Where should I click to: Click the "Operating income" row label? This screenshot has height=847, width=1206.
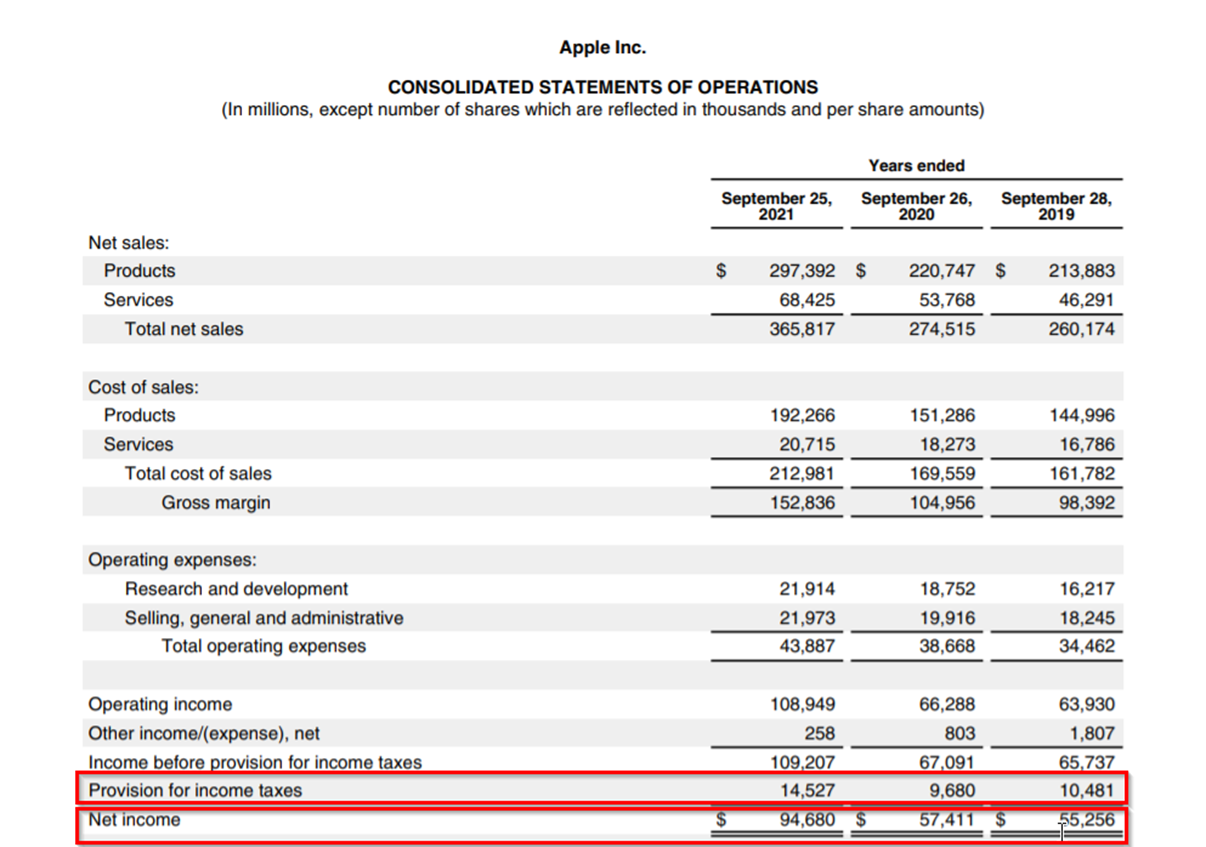(x=160, y=705)
